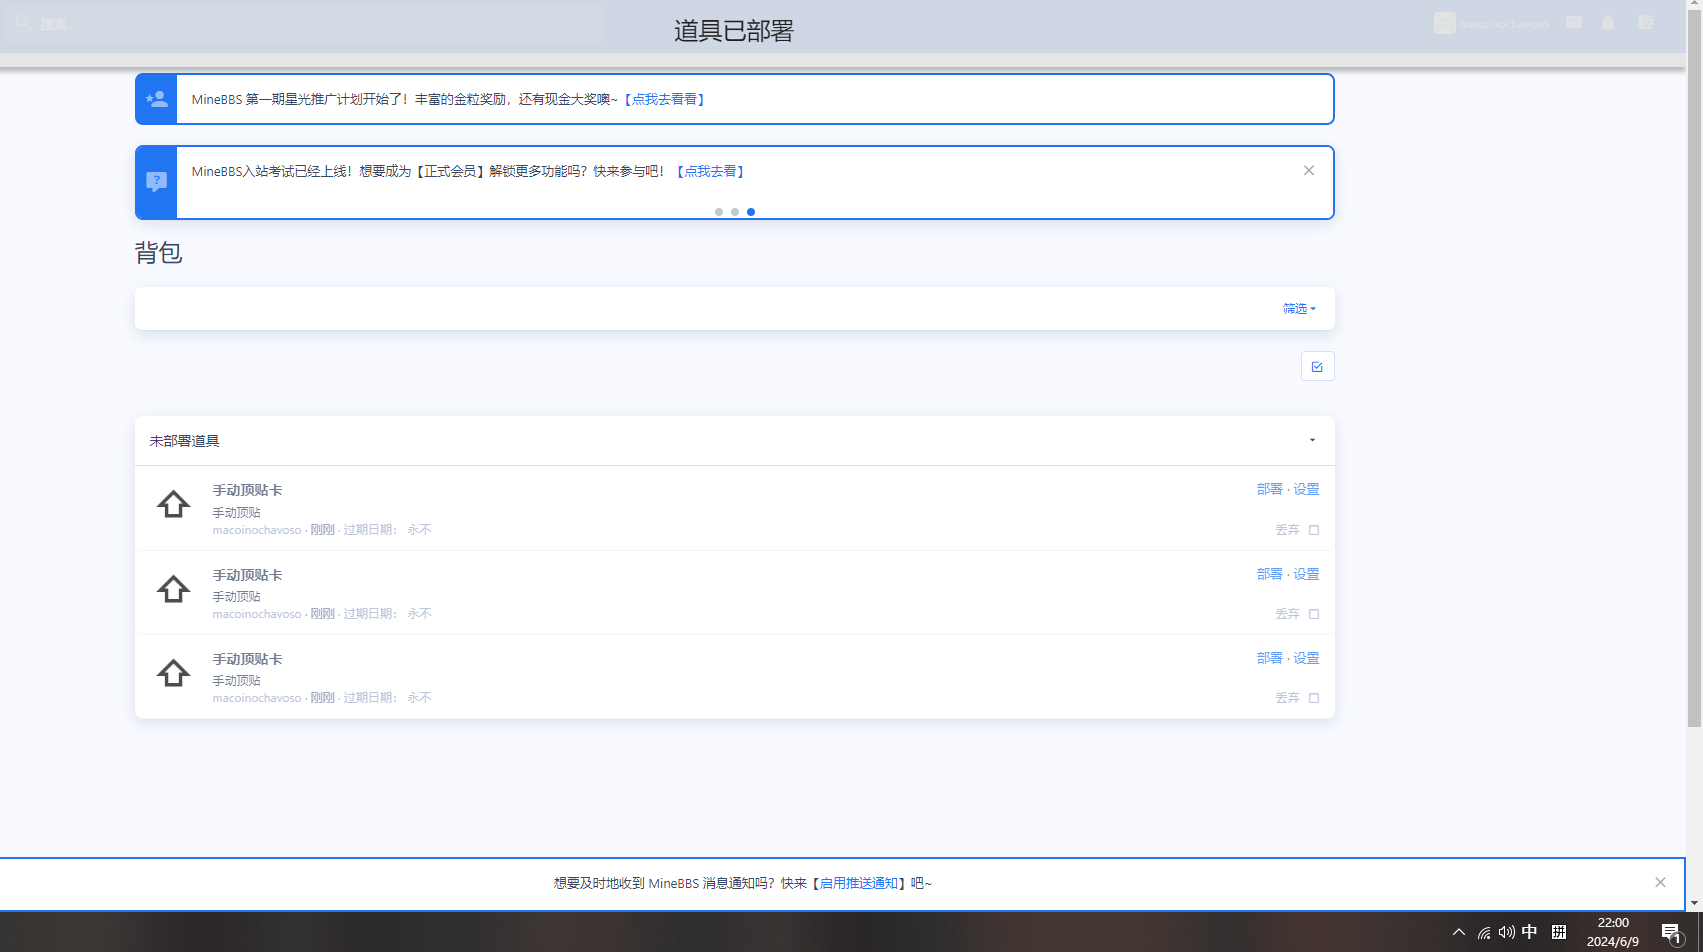Viewport: 1703px width, 952px height.
Task: Tick the 丢弃 checkbox for second item
Action: click(1314, 614)
